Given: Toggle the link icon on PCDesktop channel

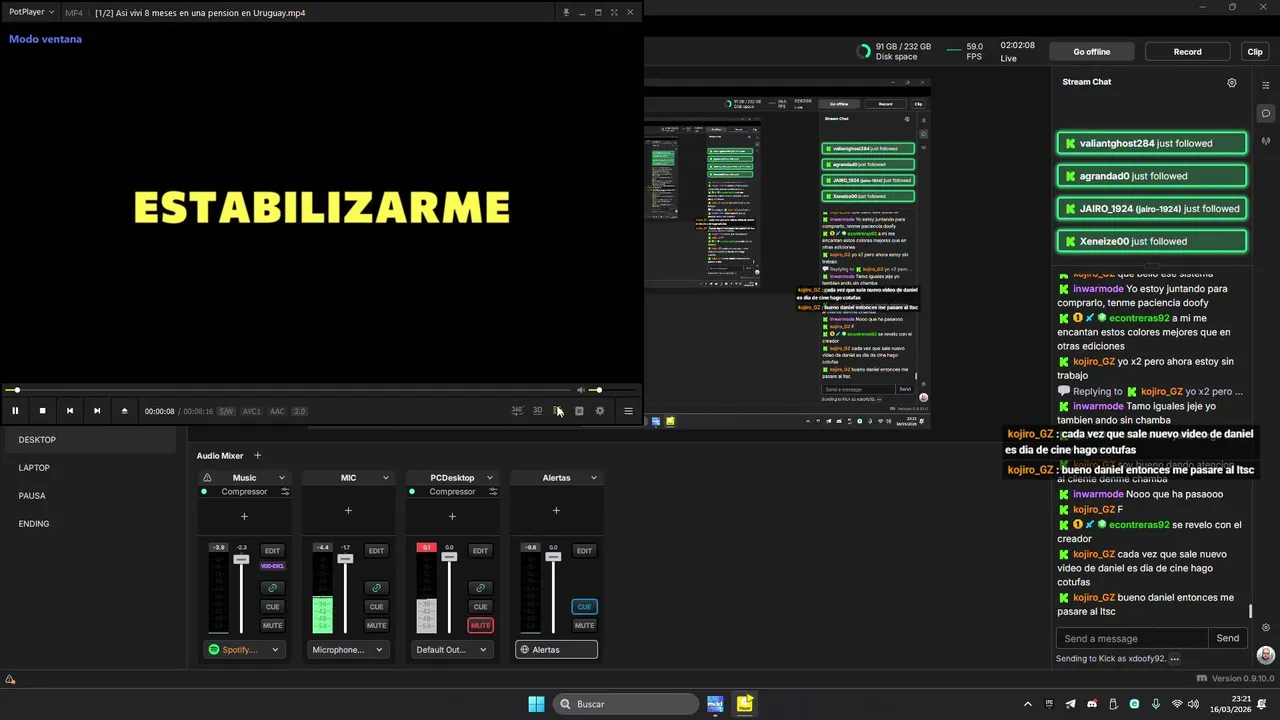Looking at the screenshot, I should [480, 588].
